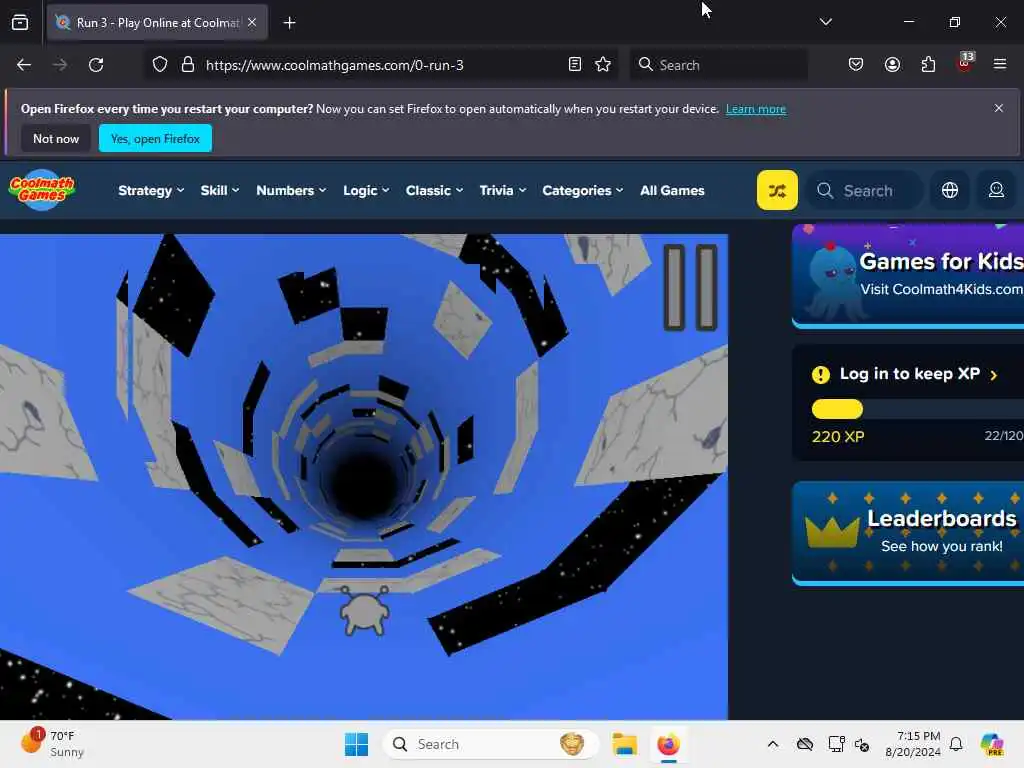Open recent browsing Firefox View icon
Image resolution: width=1024 pixels, height=768 pixels.
pos(20,23)
